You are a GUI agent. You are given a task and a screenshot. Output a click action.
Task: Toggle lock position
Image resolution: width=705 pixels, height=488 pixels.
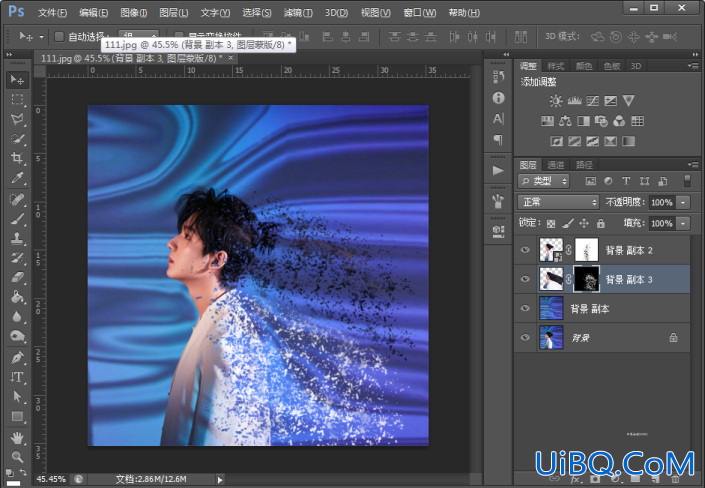point(584,223)
